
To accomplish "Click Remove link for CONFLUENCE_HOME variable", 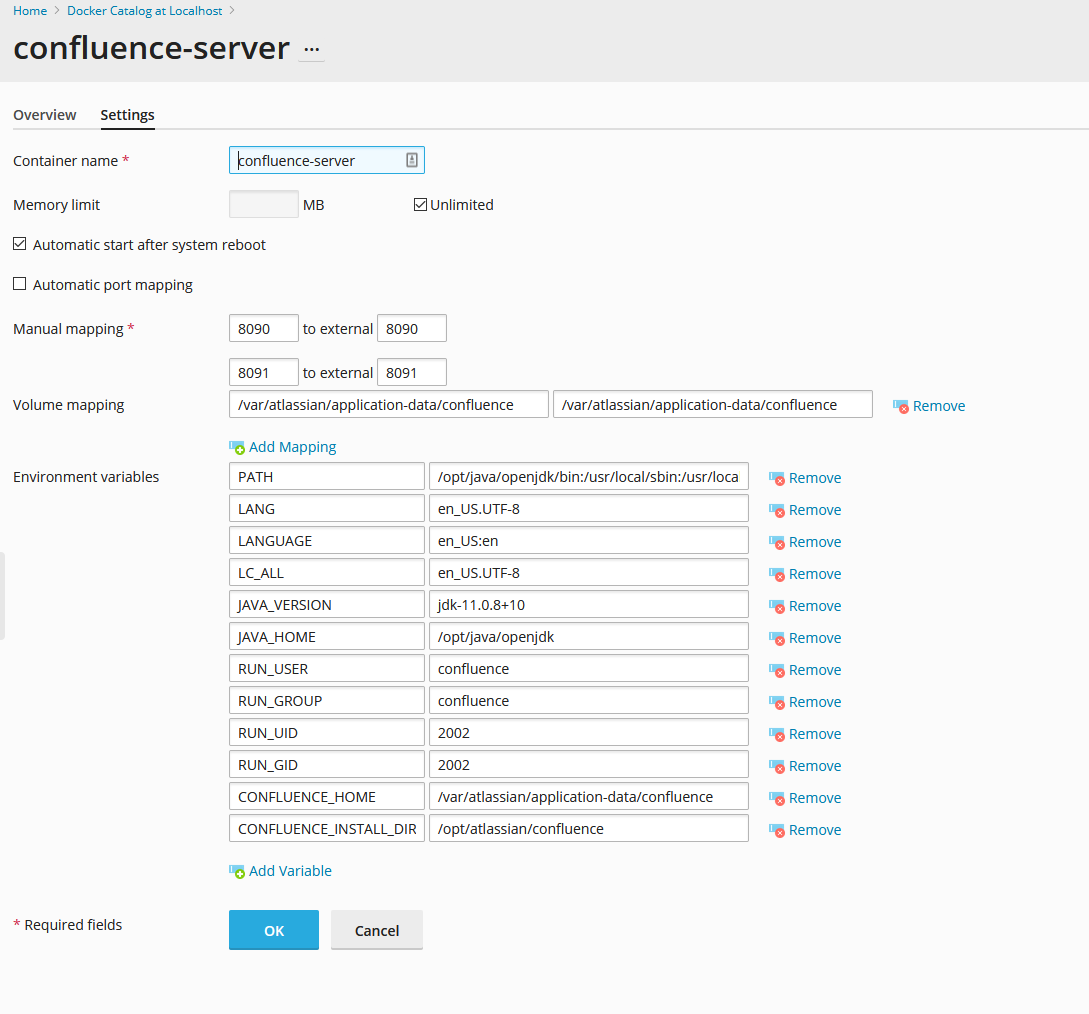I will click(815, 798).
